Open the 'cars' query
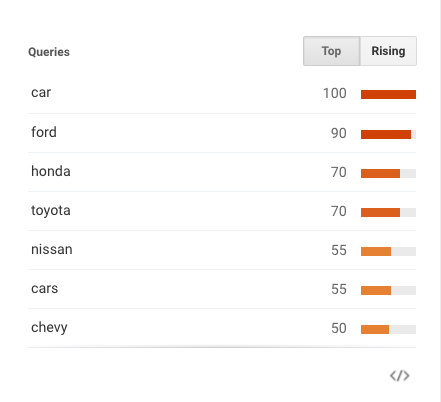 44,289
